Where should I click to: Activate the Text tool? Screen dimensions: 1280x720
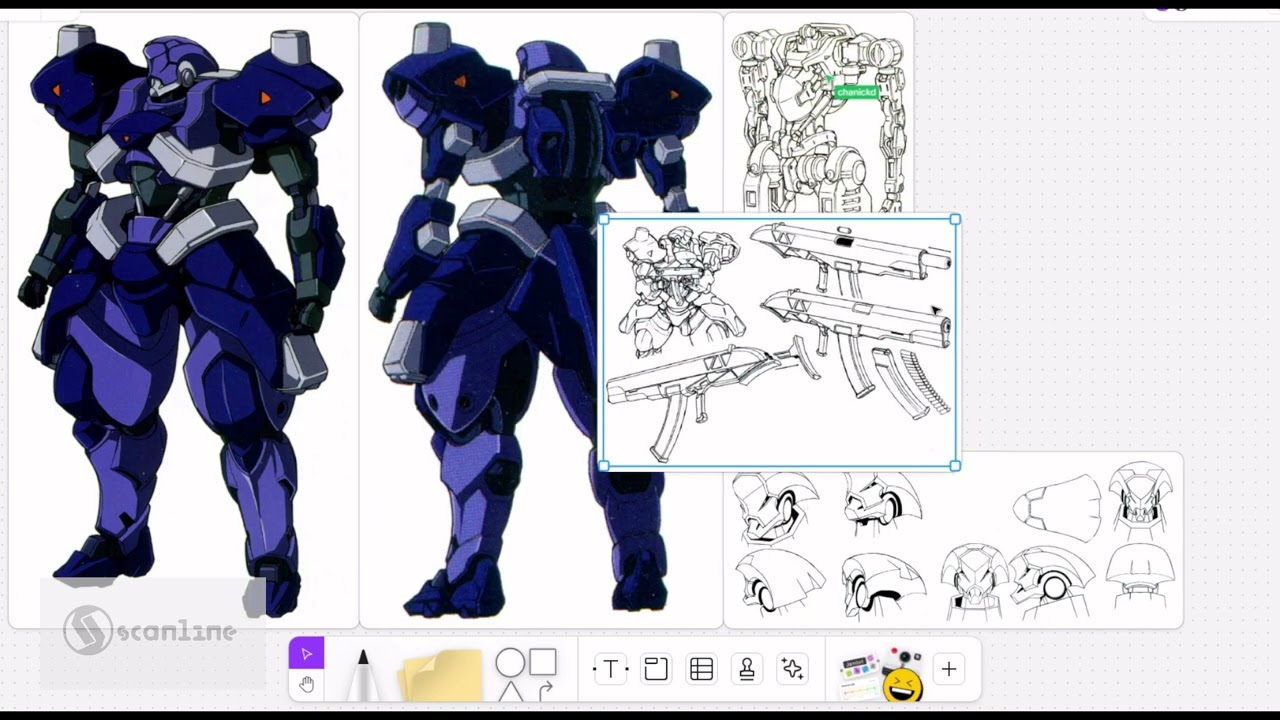[x=610, y=669]
